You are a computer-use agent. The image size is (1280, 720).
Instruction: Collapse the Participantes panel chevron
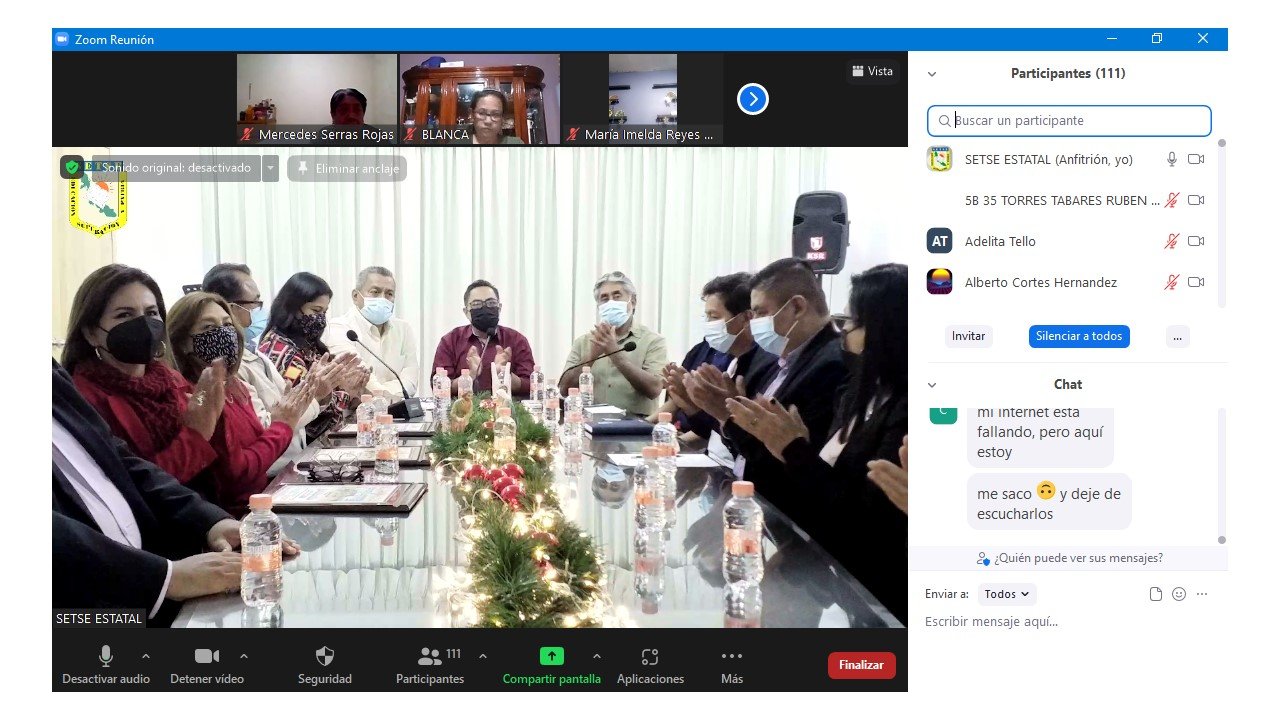click(932, 74)
